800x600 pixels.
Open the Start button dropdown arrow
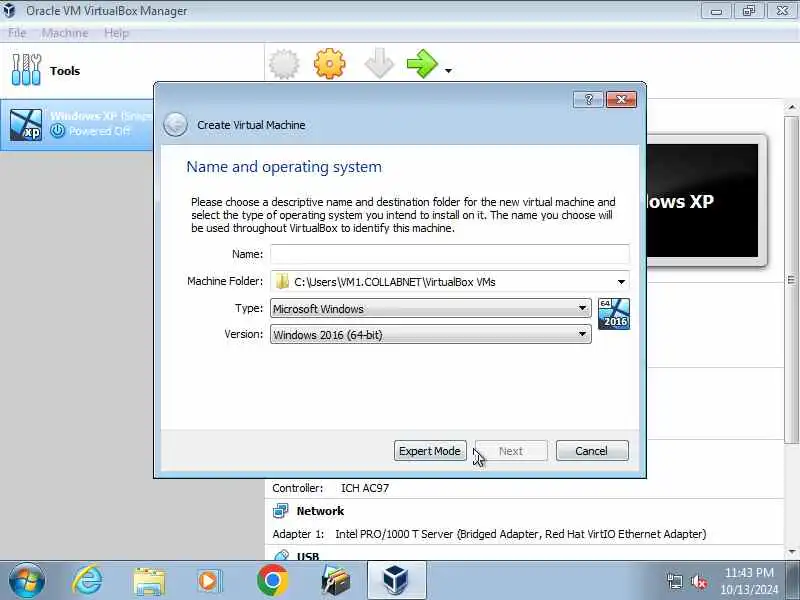click(x=448, y=70)
